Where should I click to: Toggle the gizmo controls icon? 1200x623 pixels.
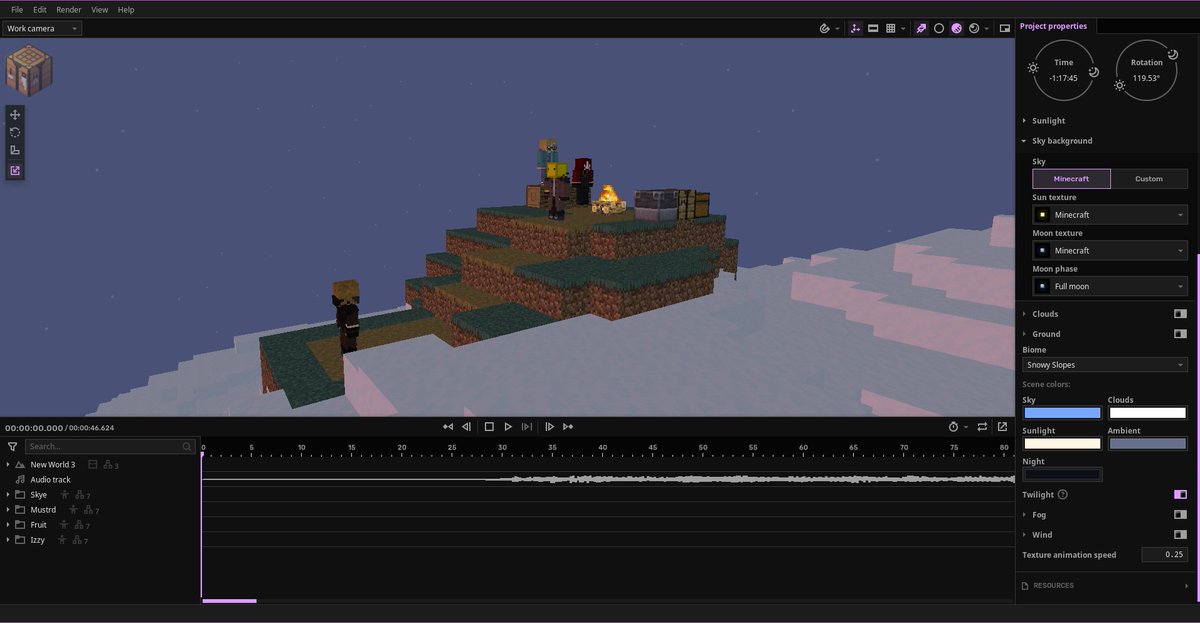(855, 29)
